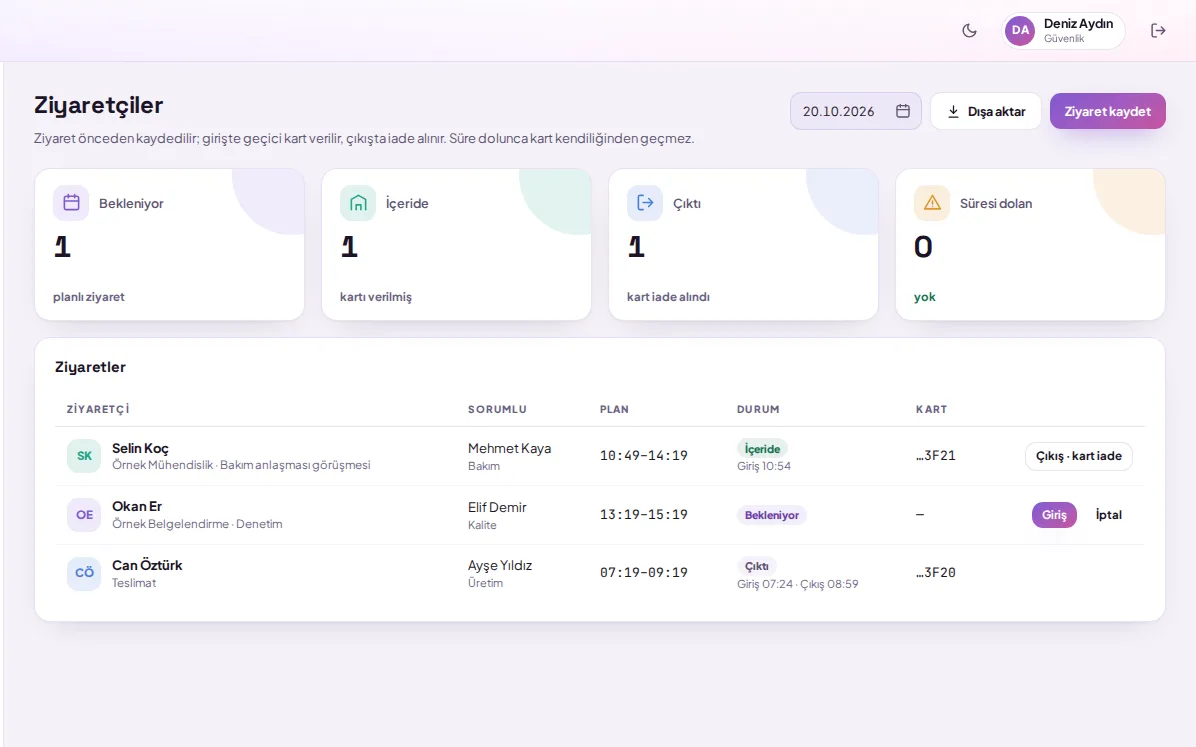Click Giriş button for Okan Er
This screenshot has height=747, width=1196.
pyautogui.click(x=1054, y=515)
